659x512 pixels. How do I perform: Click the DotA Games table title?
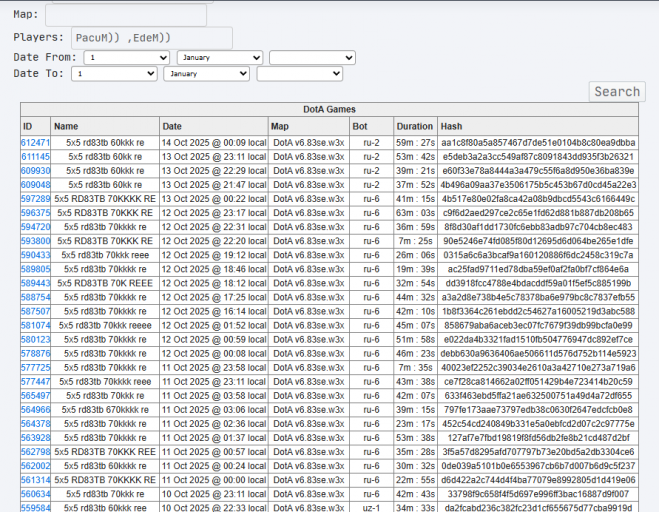330,109
